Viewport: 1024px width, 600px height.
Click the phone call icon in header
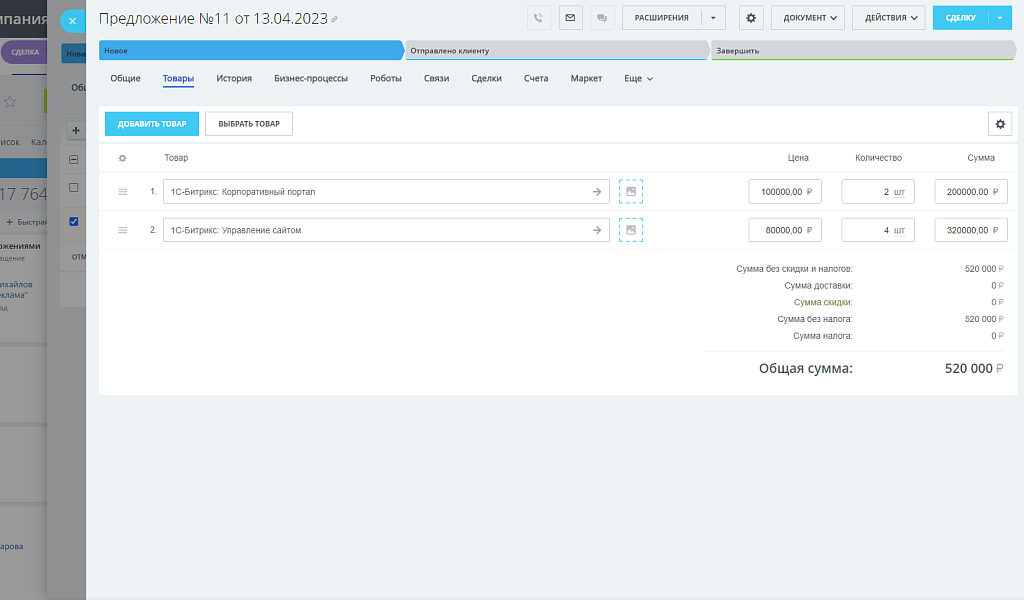[539, 18]
